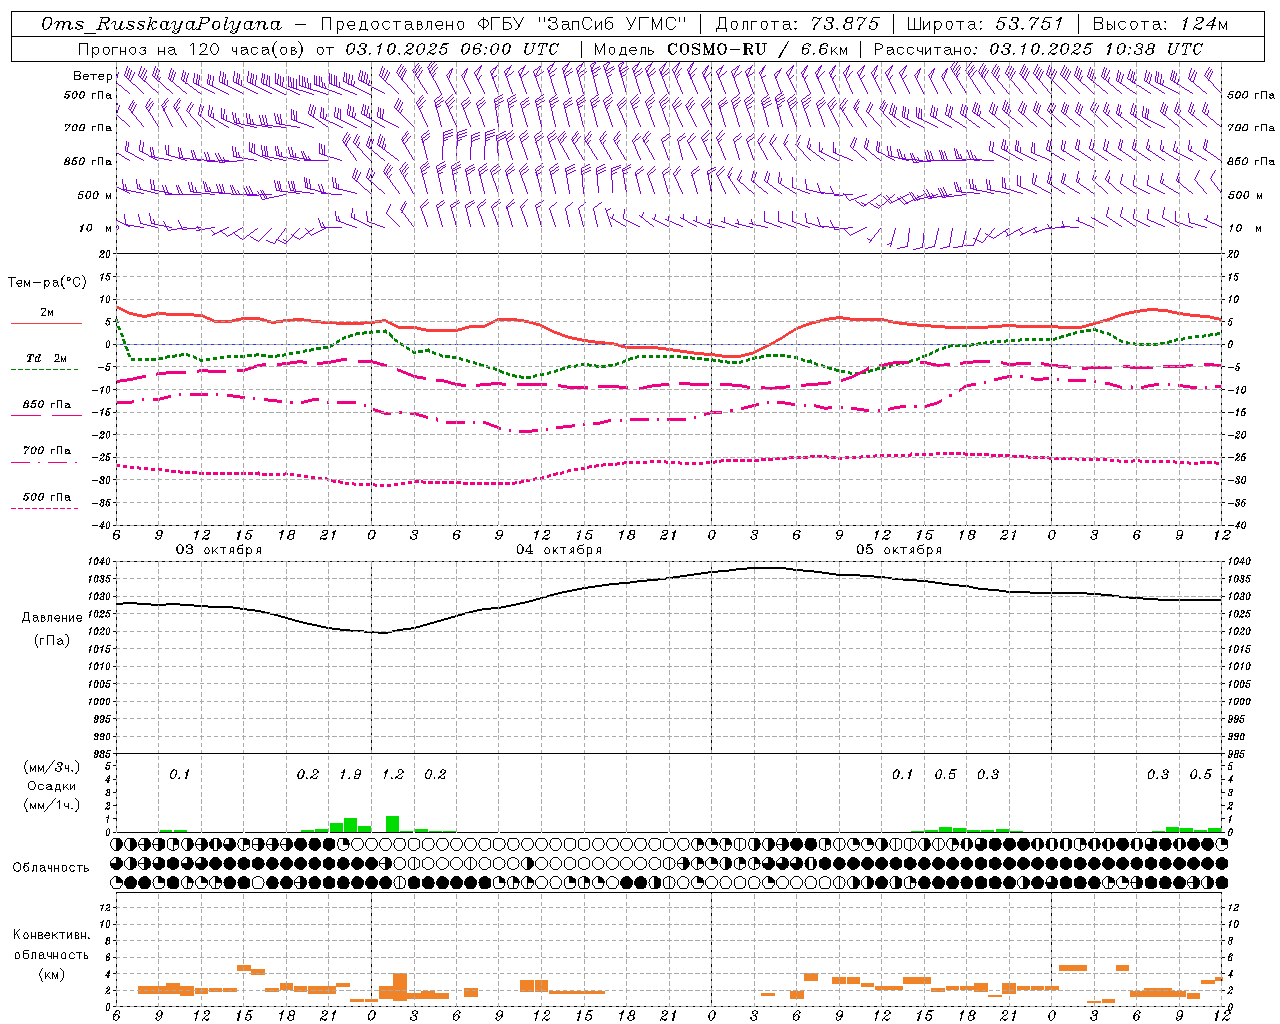Select the 03 октября date label

pyautogui.click(x=219, y=550)
